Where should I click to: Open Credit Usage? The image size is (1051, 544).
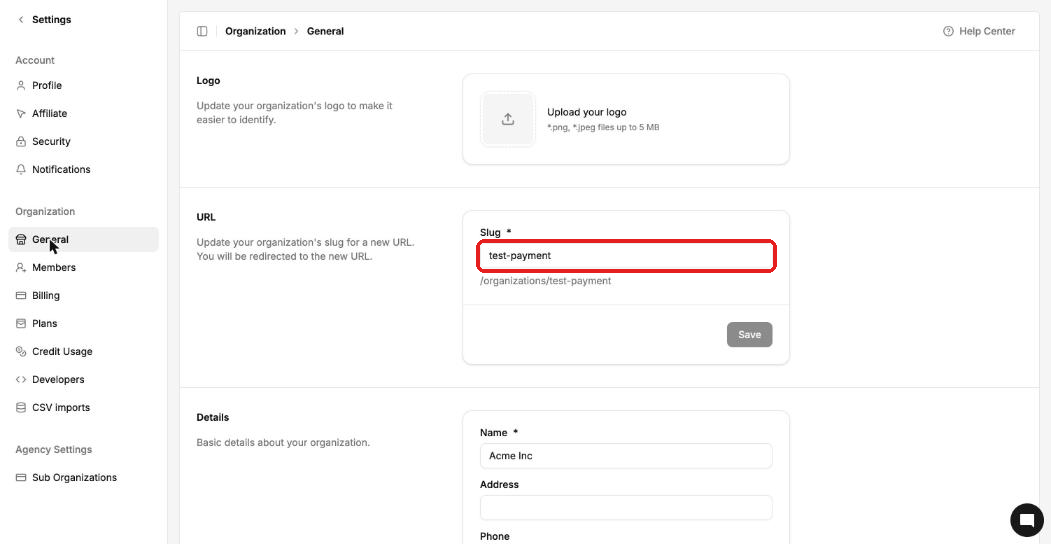(x=83, y=352)
